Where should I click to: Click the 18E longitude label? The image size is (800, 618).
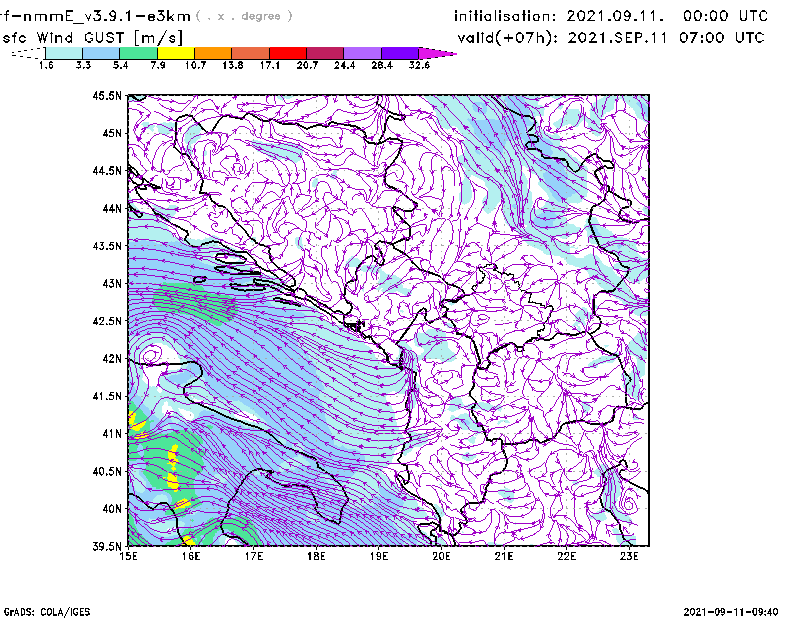click(x=316, y=556)
